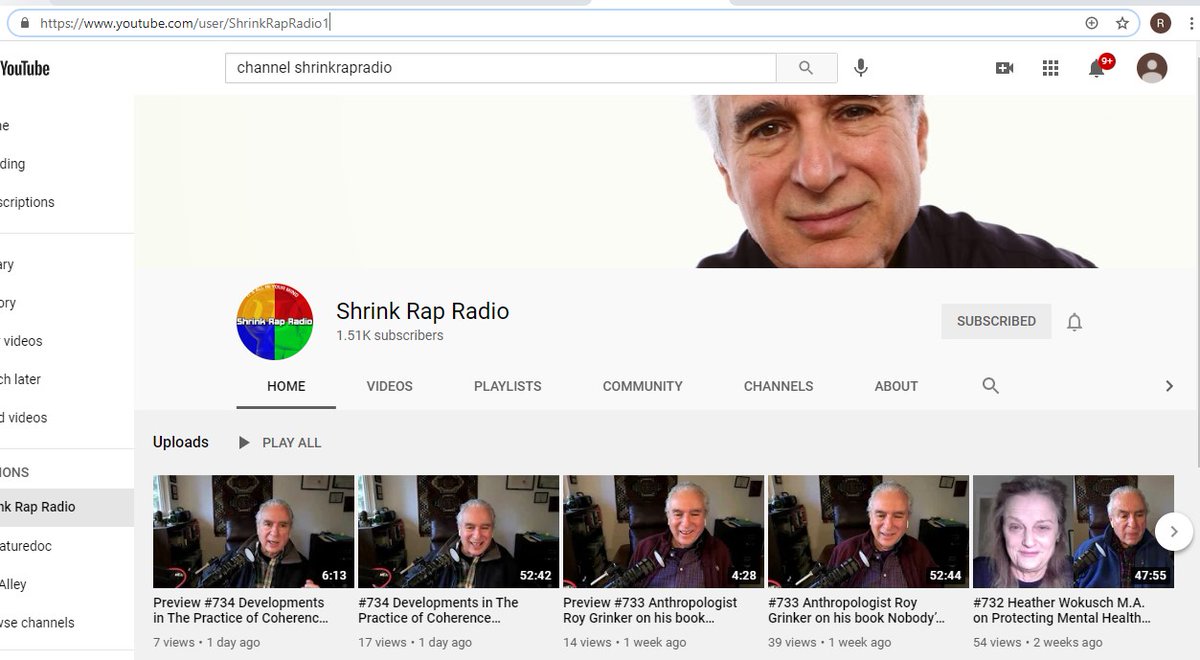View site info via padlock icon
The height and width of the screenshot is (660, 1200).
point(25,23)
